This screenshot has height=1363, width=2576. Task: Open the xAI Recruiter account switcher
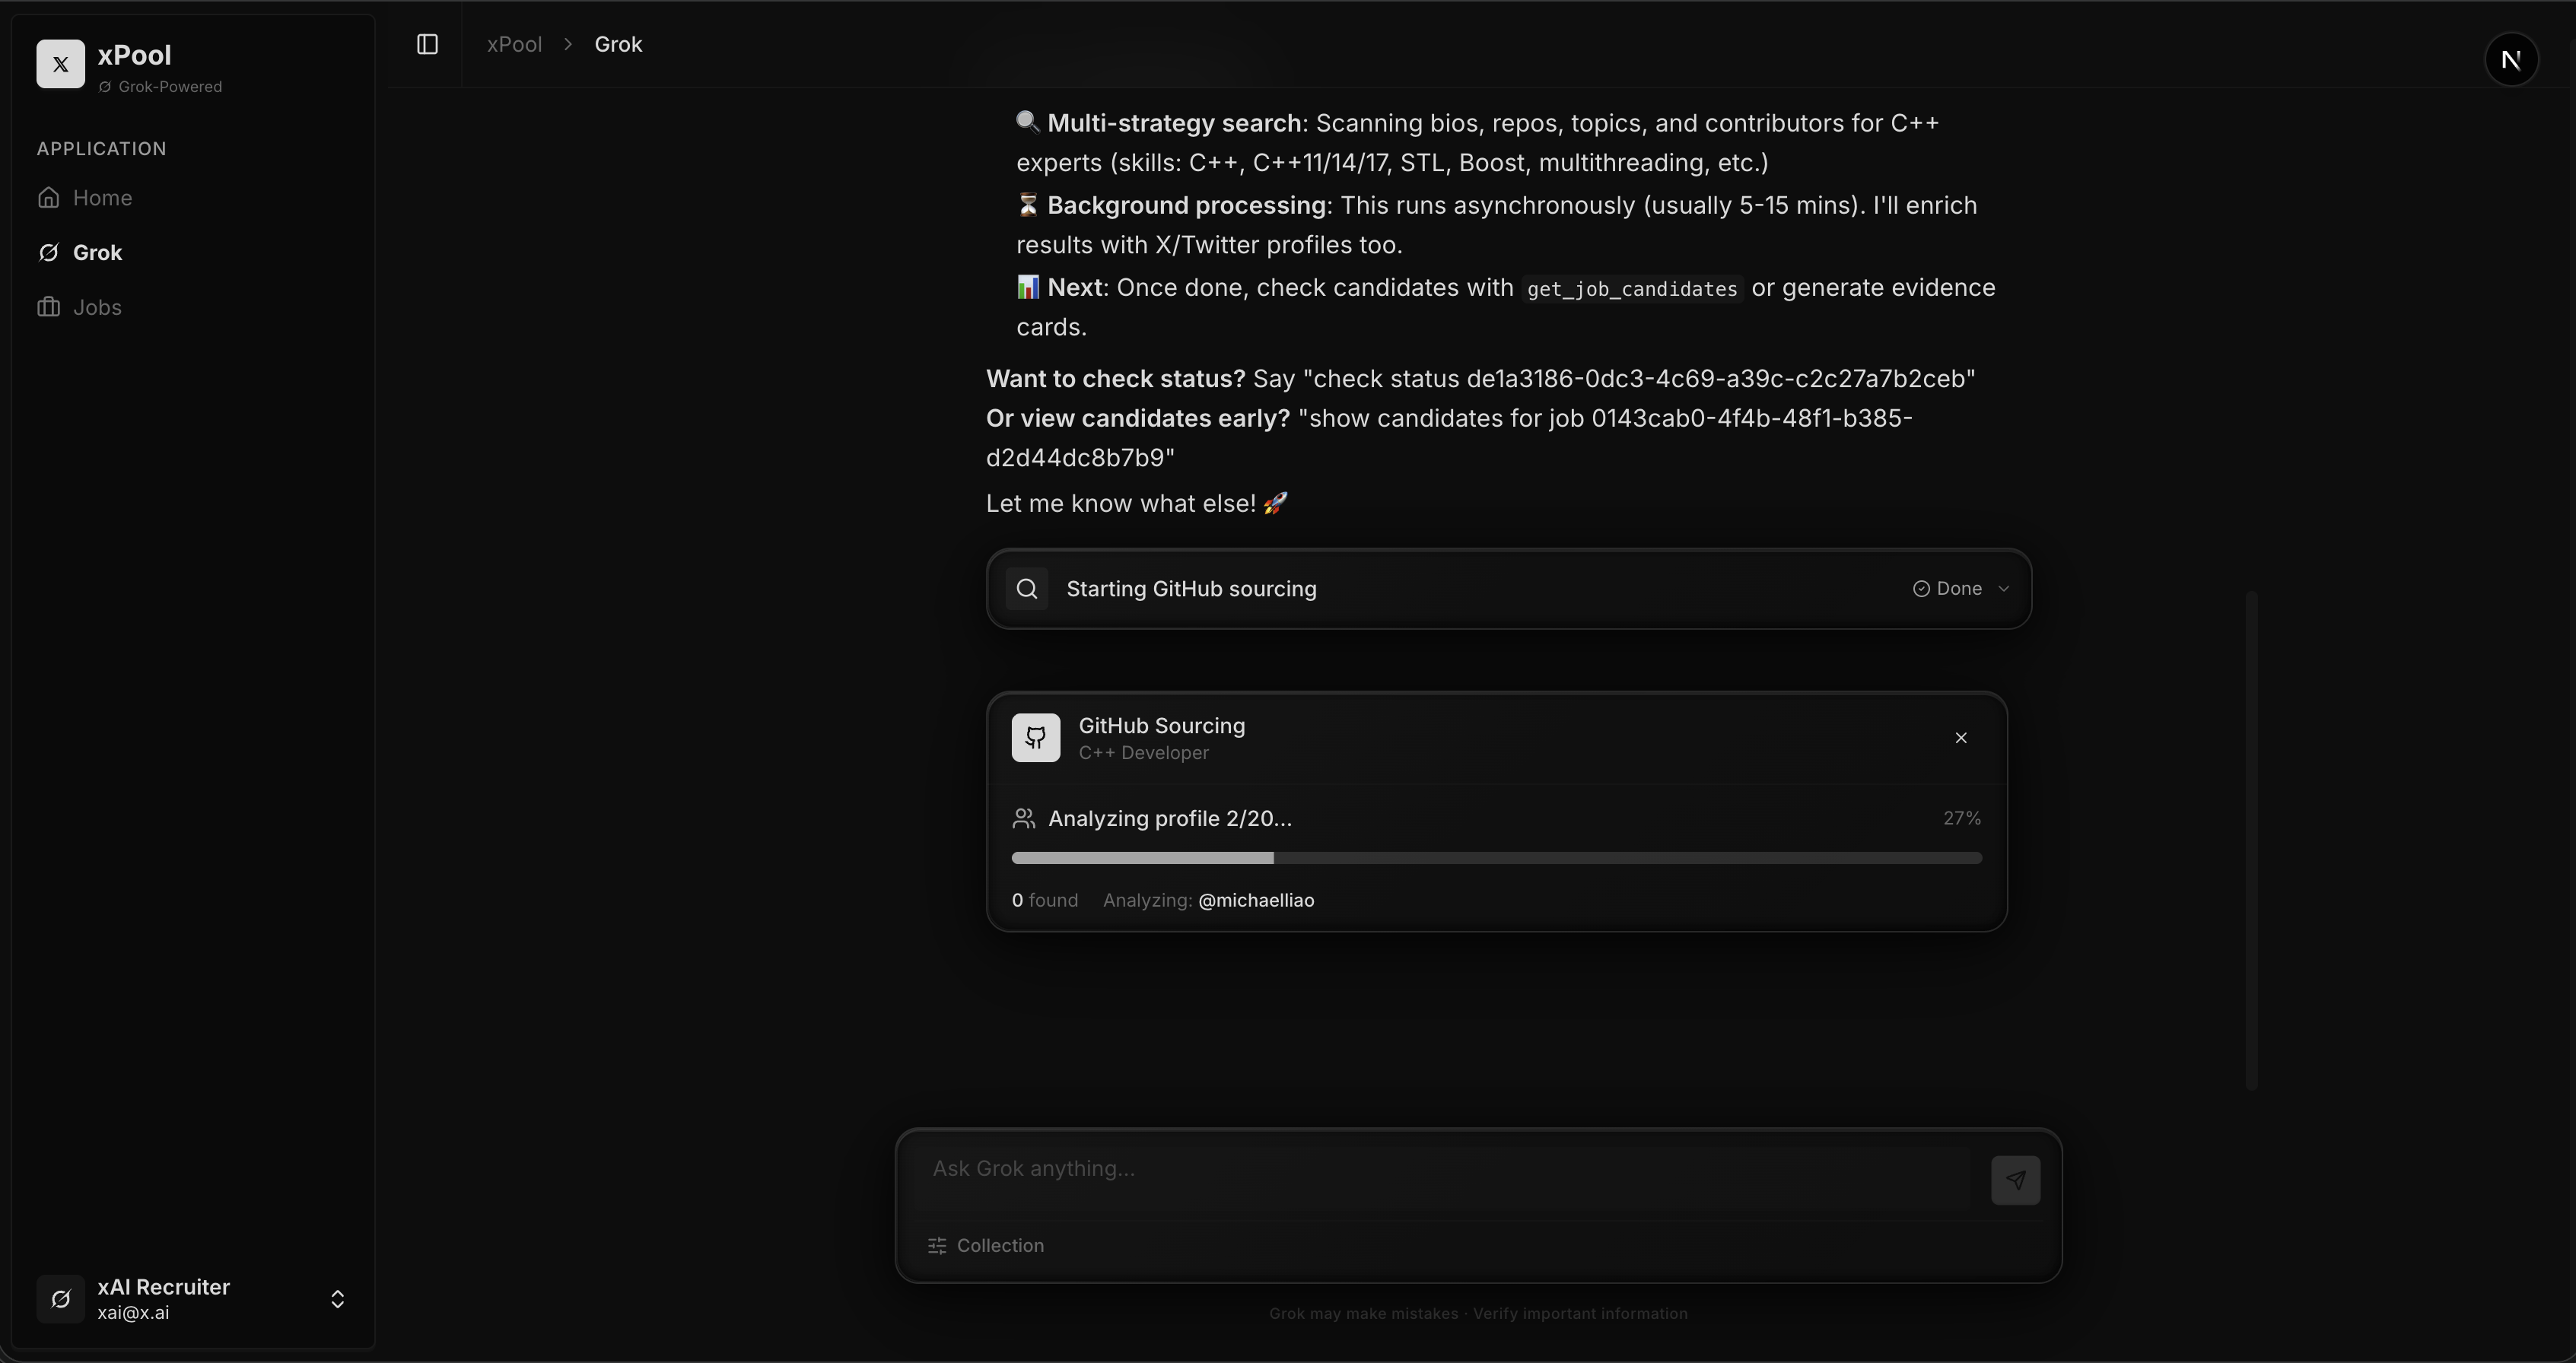point(337,1298)
